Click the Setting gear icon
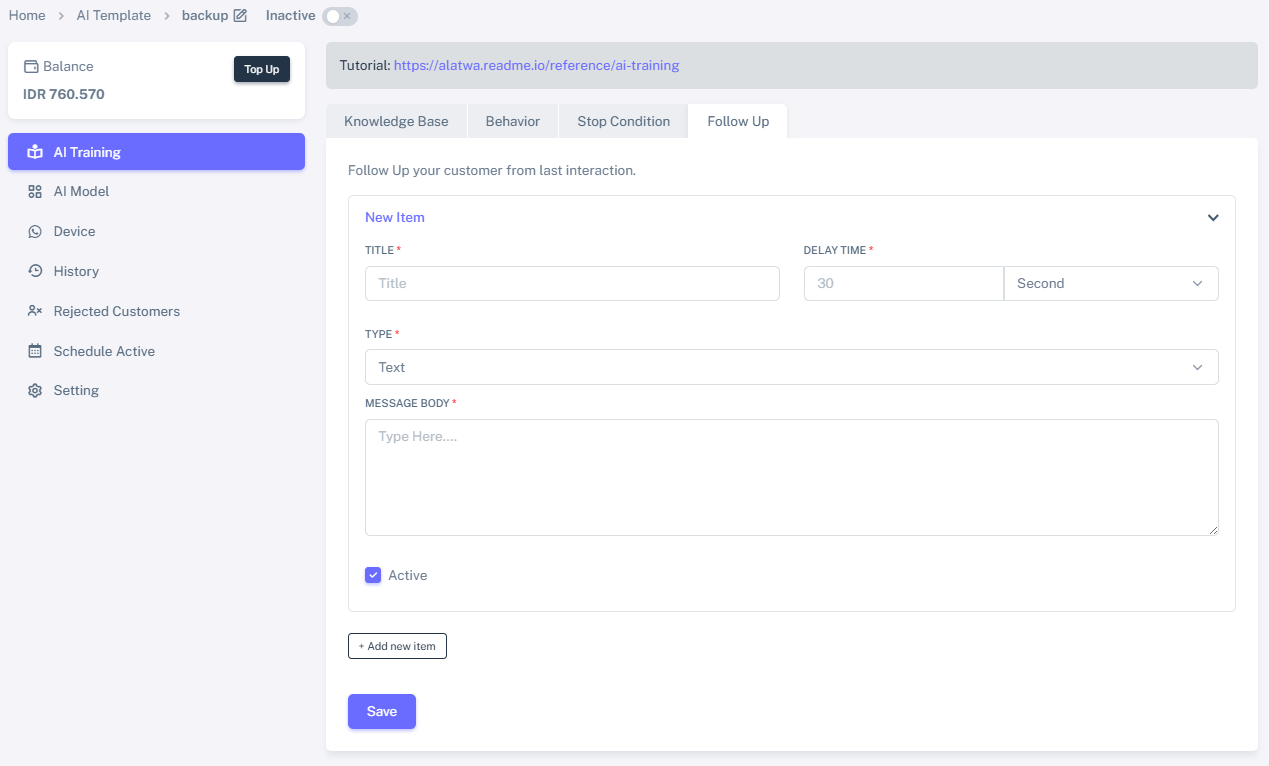The width and height of the screenshot is (1269, 766). pyautogui.click(x=35, y=391)
